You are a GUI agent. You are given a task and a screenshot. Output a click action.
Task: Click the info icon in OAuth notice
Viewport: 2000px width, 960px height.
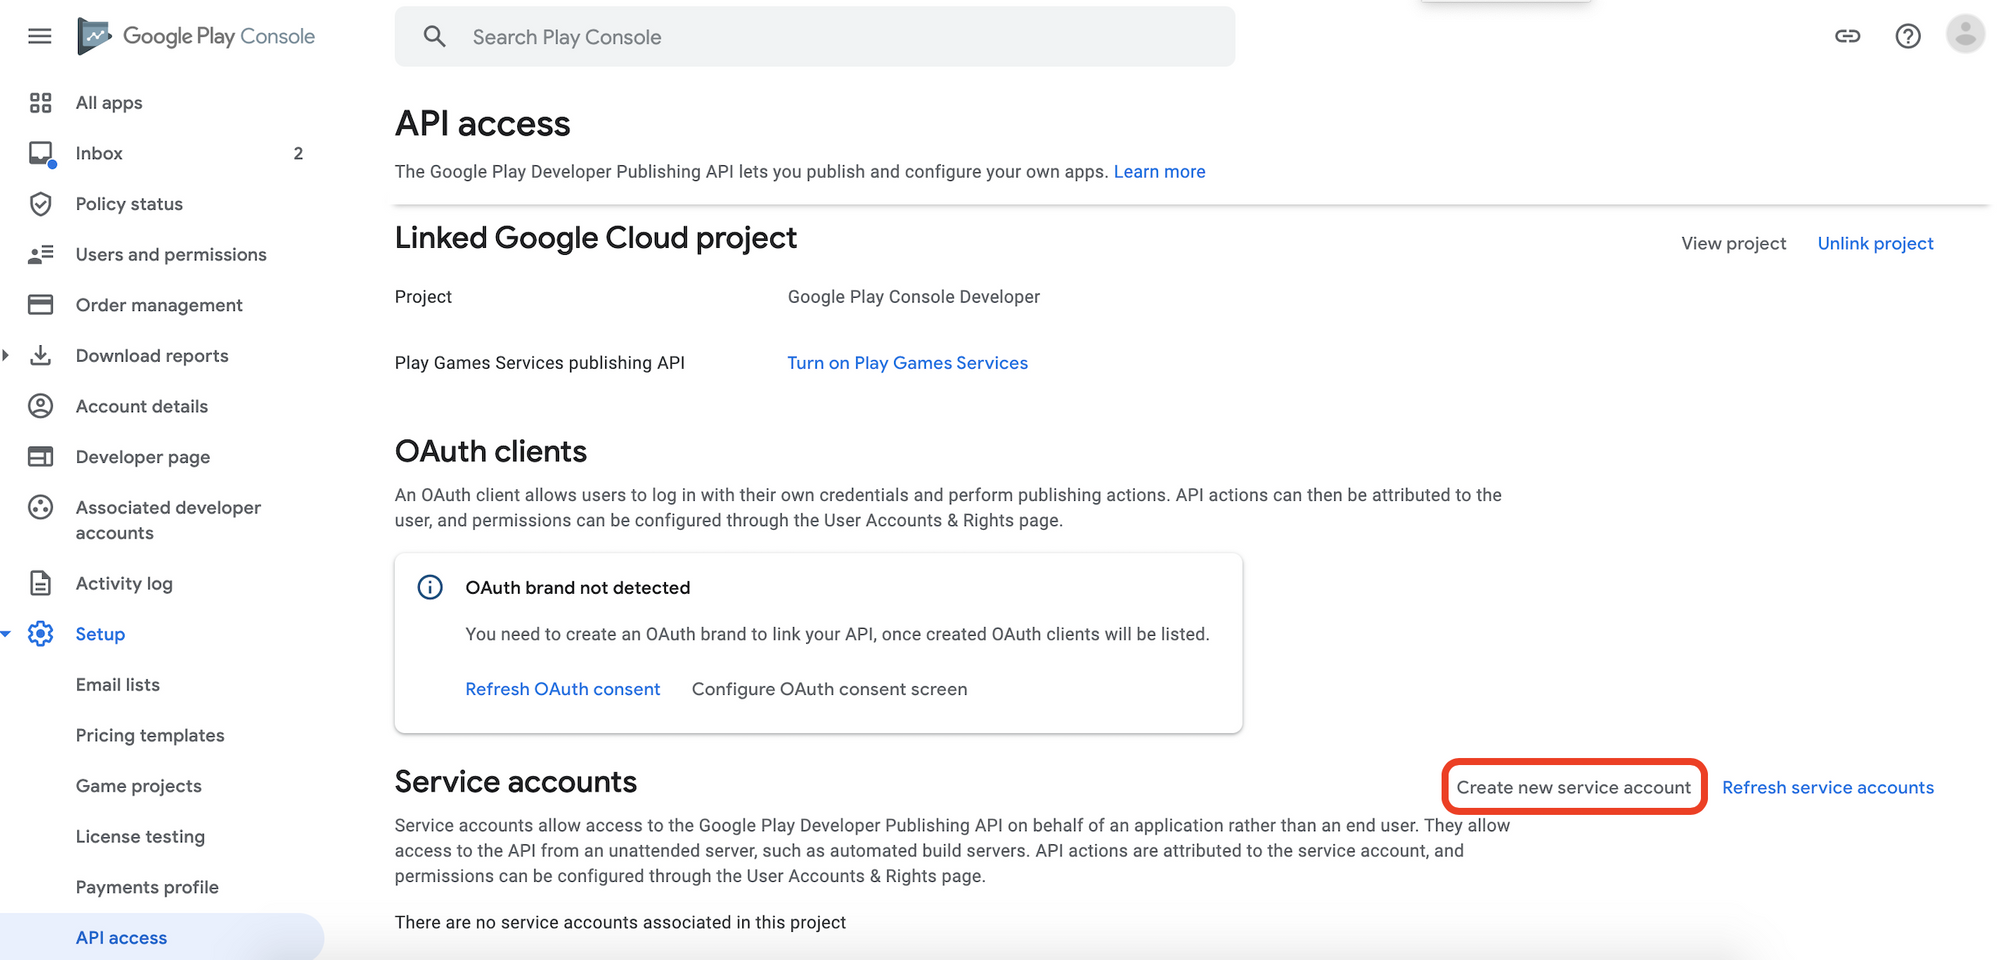point(430,588)
